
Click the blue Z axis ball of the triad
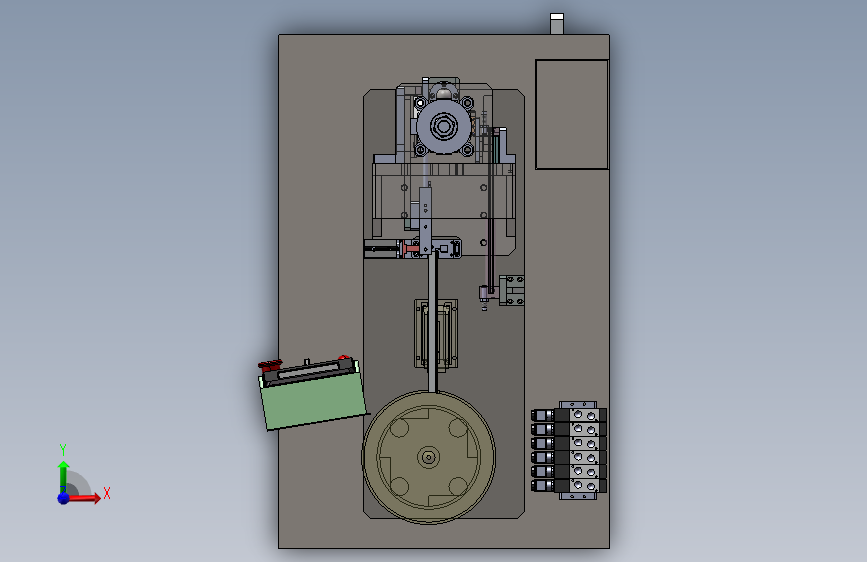coord(64,498)
